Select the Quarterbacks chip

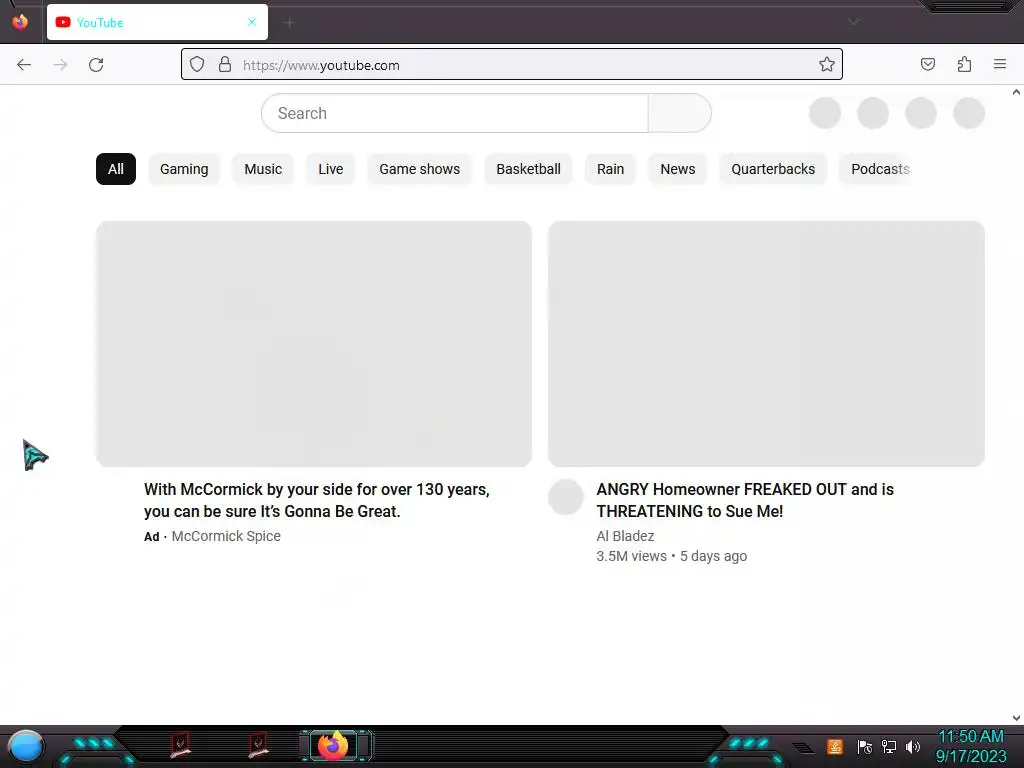pyautogui.click(x=773, y=169)
